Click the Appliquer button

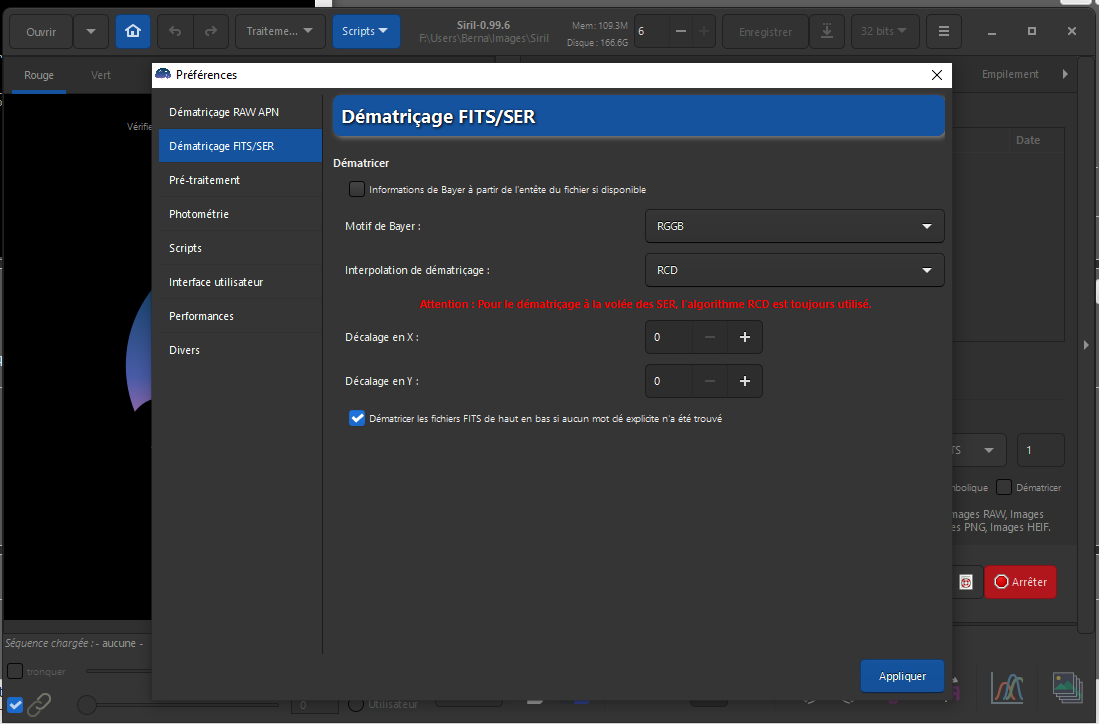[902, 676]
